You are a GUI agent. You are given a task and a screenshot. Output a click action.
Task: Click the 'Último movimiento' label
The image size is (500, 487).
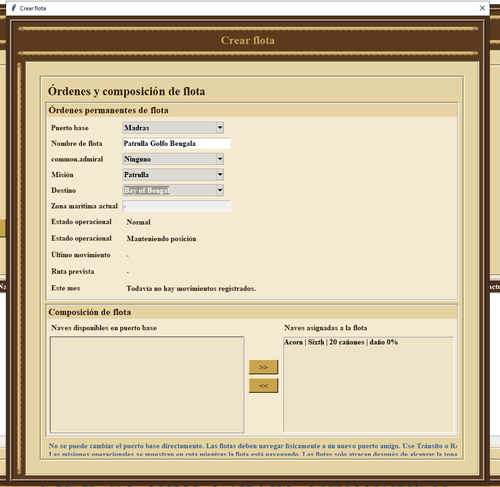pos(81,255)
